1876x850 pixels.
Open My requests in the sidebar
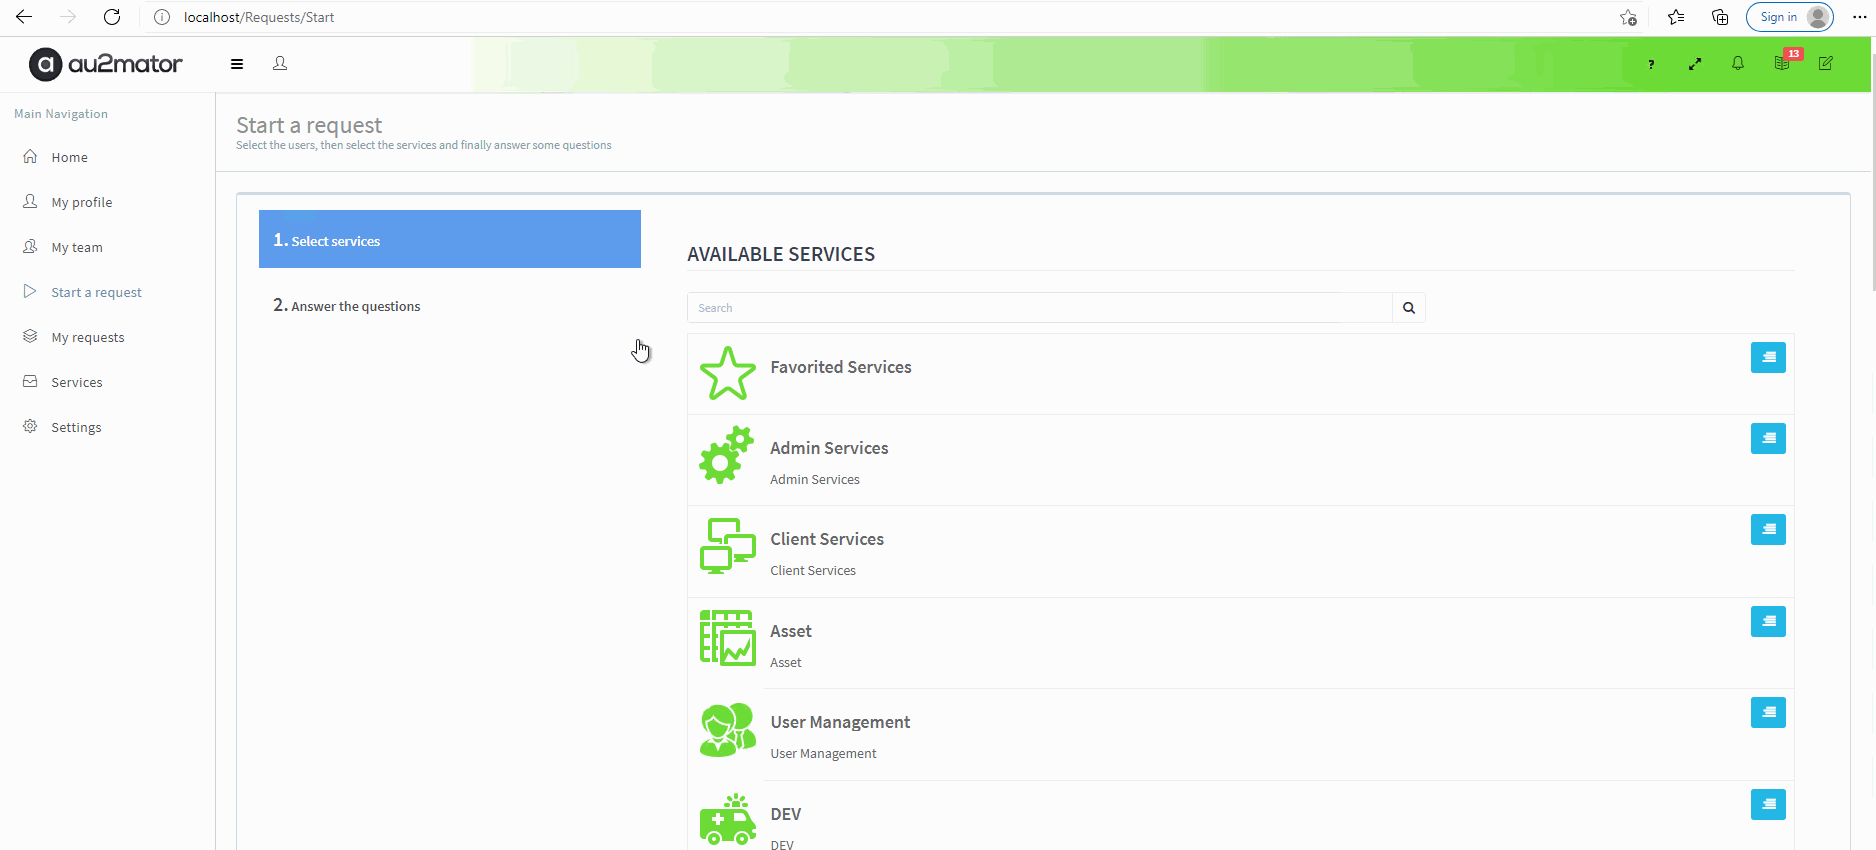click(x=88, y=338)
